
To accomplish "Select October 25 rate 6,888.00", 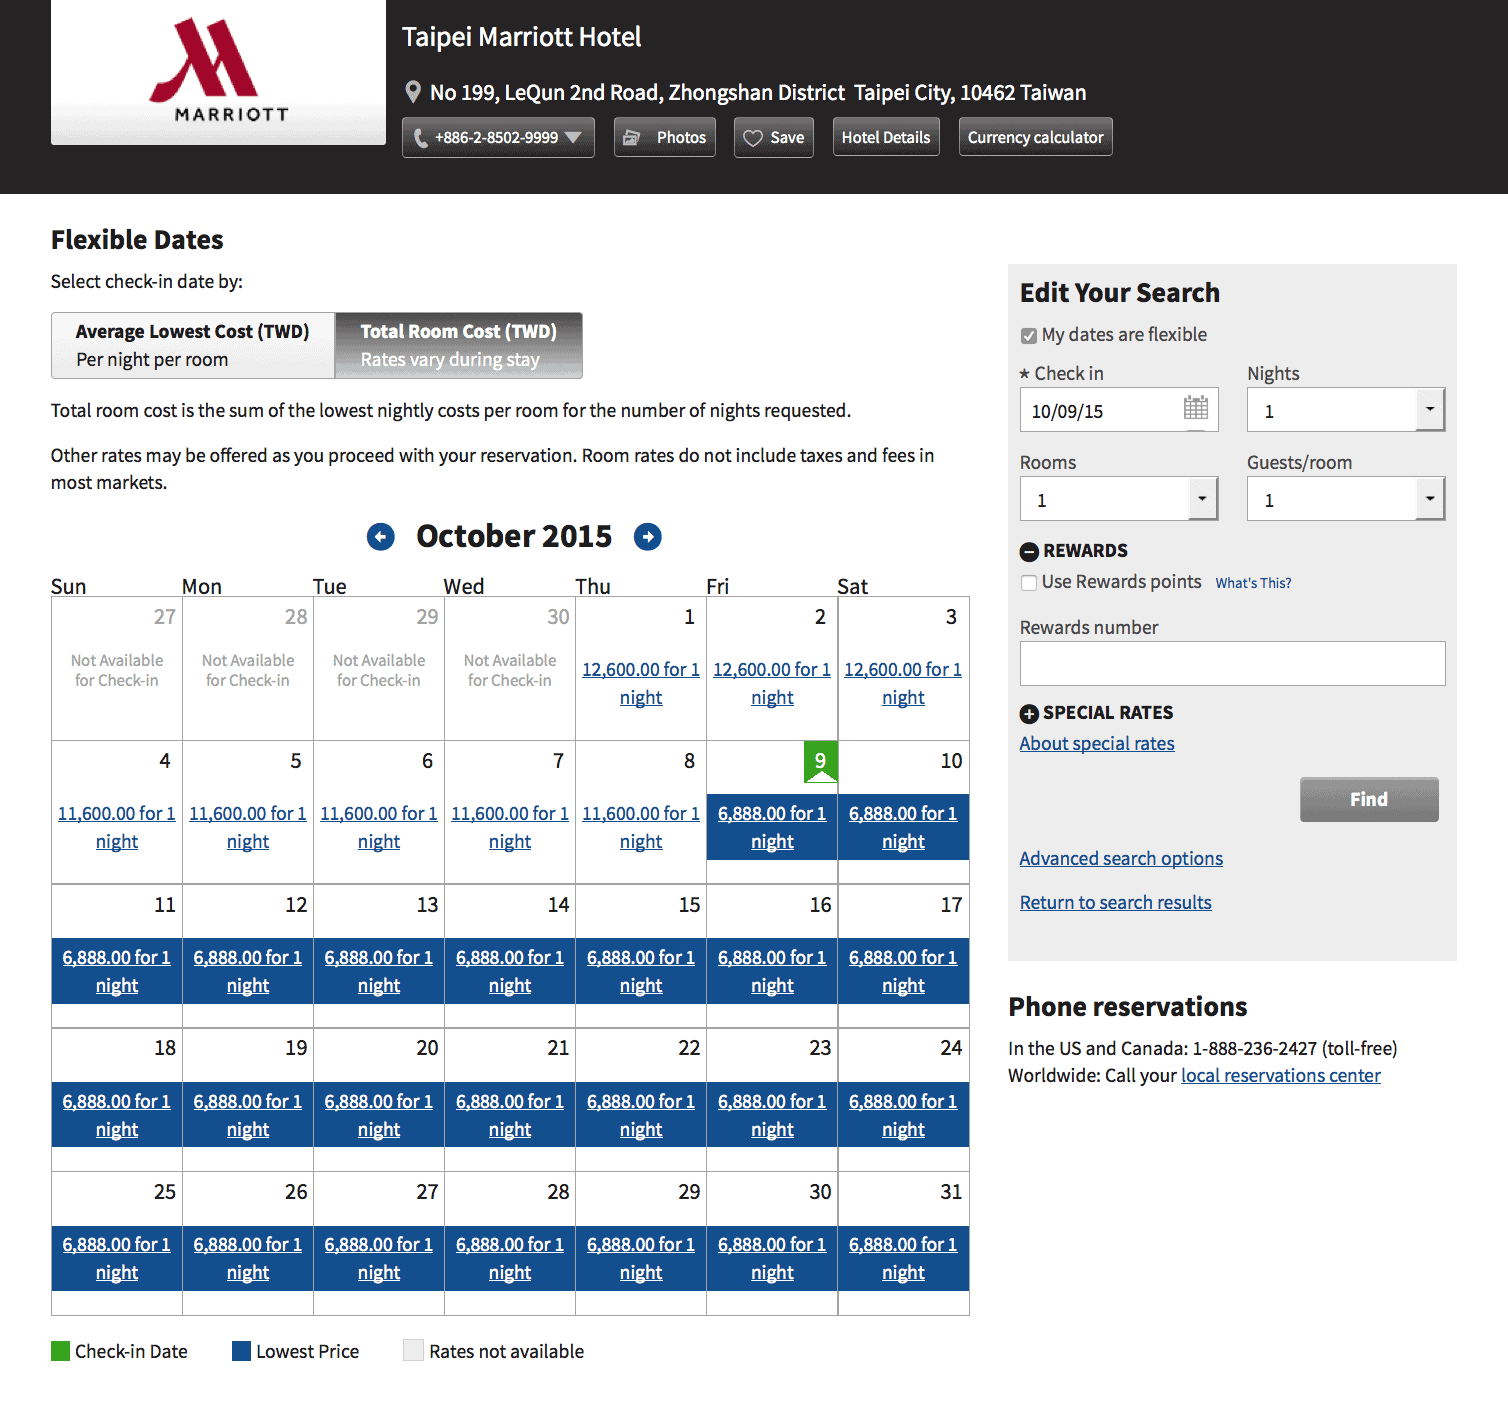I will (117, 1258).
